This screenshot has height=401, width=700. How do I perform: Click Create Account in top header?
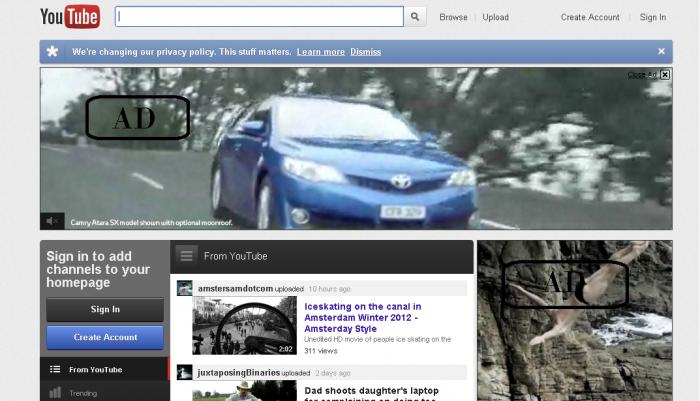[590, 17]
